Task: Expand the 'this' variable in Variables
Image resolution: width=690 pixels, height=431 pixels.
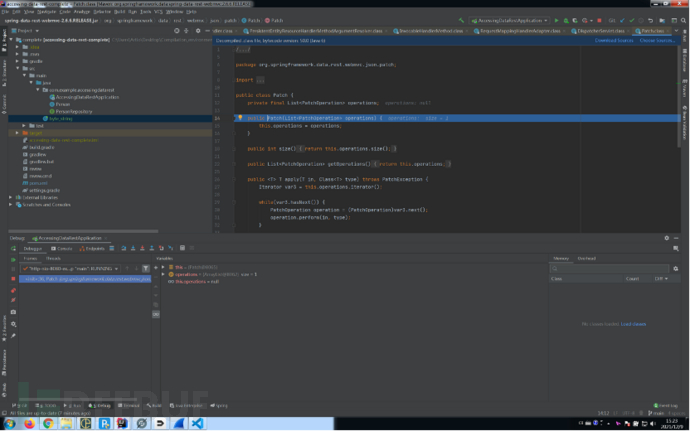Action: click(x=163, y=267)
